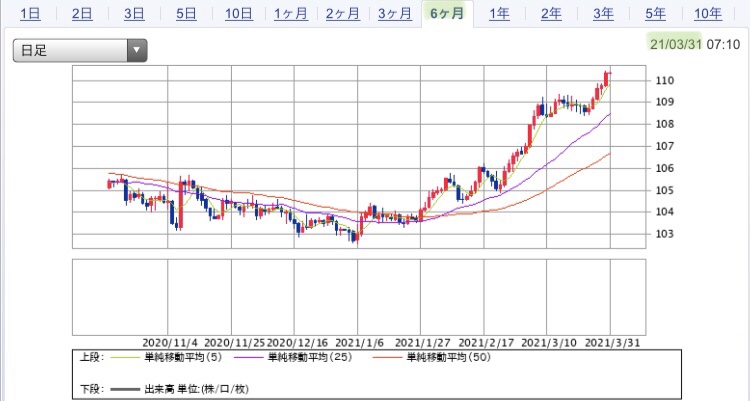Show the 5年 period chart
Viewport: 750px width, 401px height.
tap(655, 13)
